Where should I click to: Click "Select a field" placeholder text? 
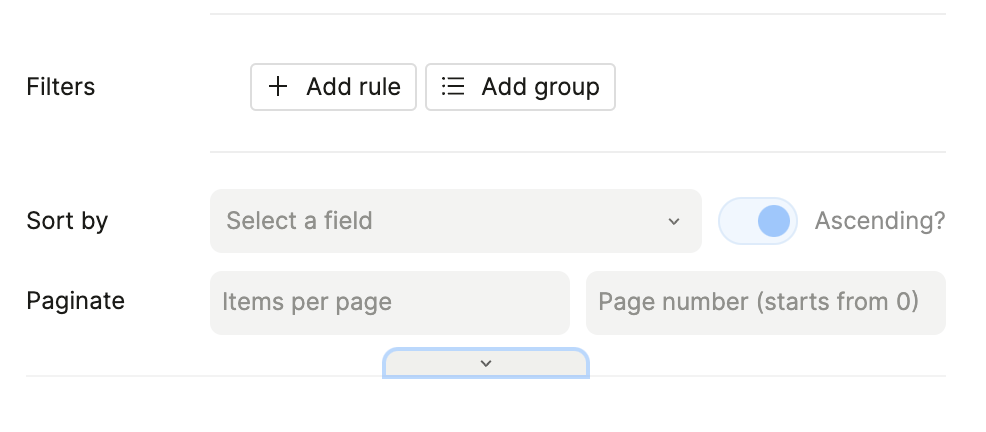[x=299, y=221]
